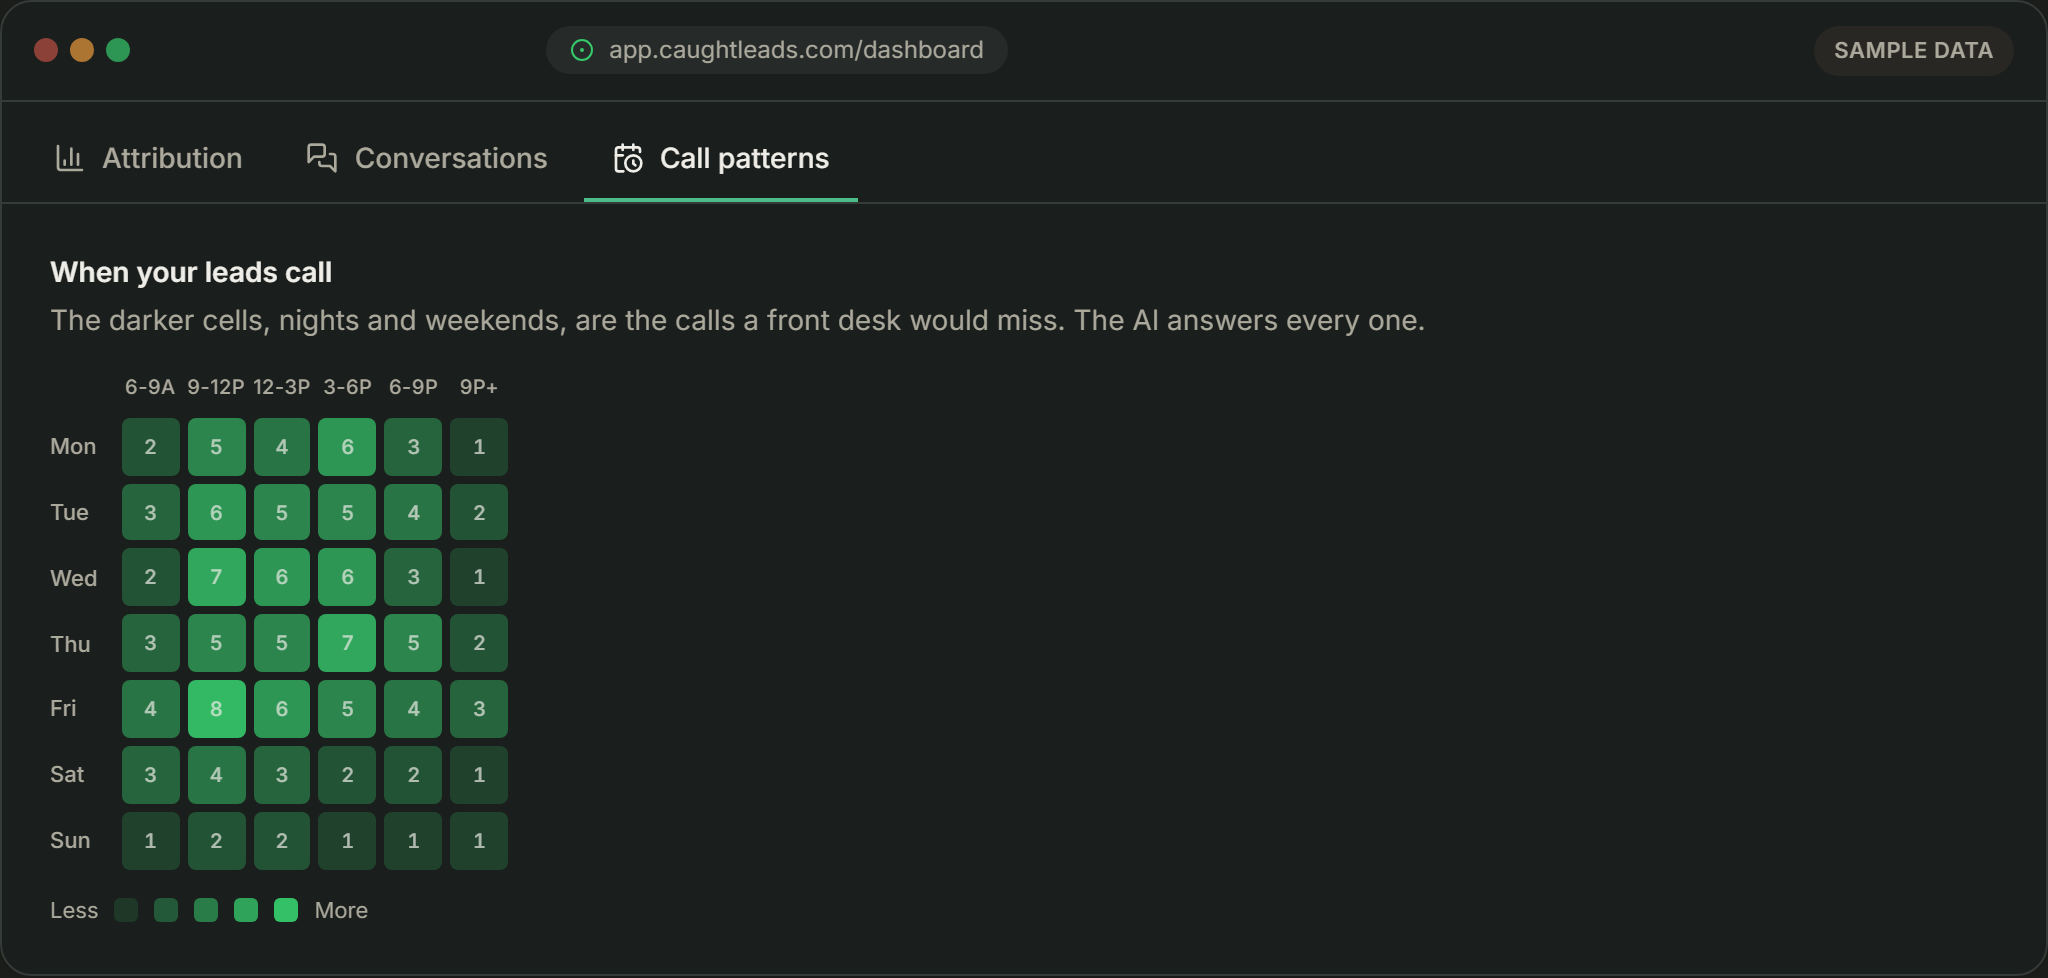Select the Thursday 3-6P cell showing 7
The width and height of the screenshot is (2048, 978).
tap(347, 643)
